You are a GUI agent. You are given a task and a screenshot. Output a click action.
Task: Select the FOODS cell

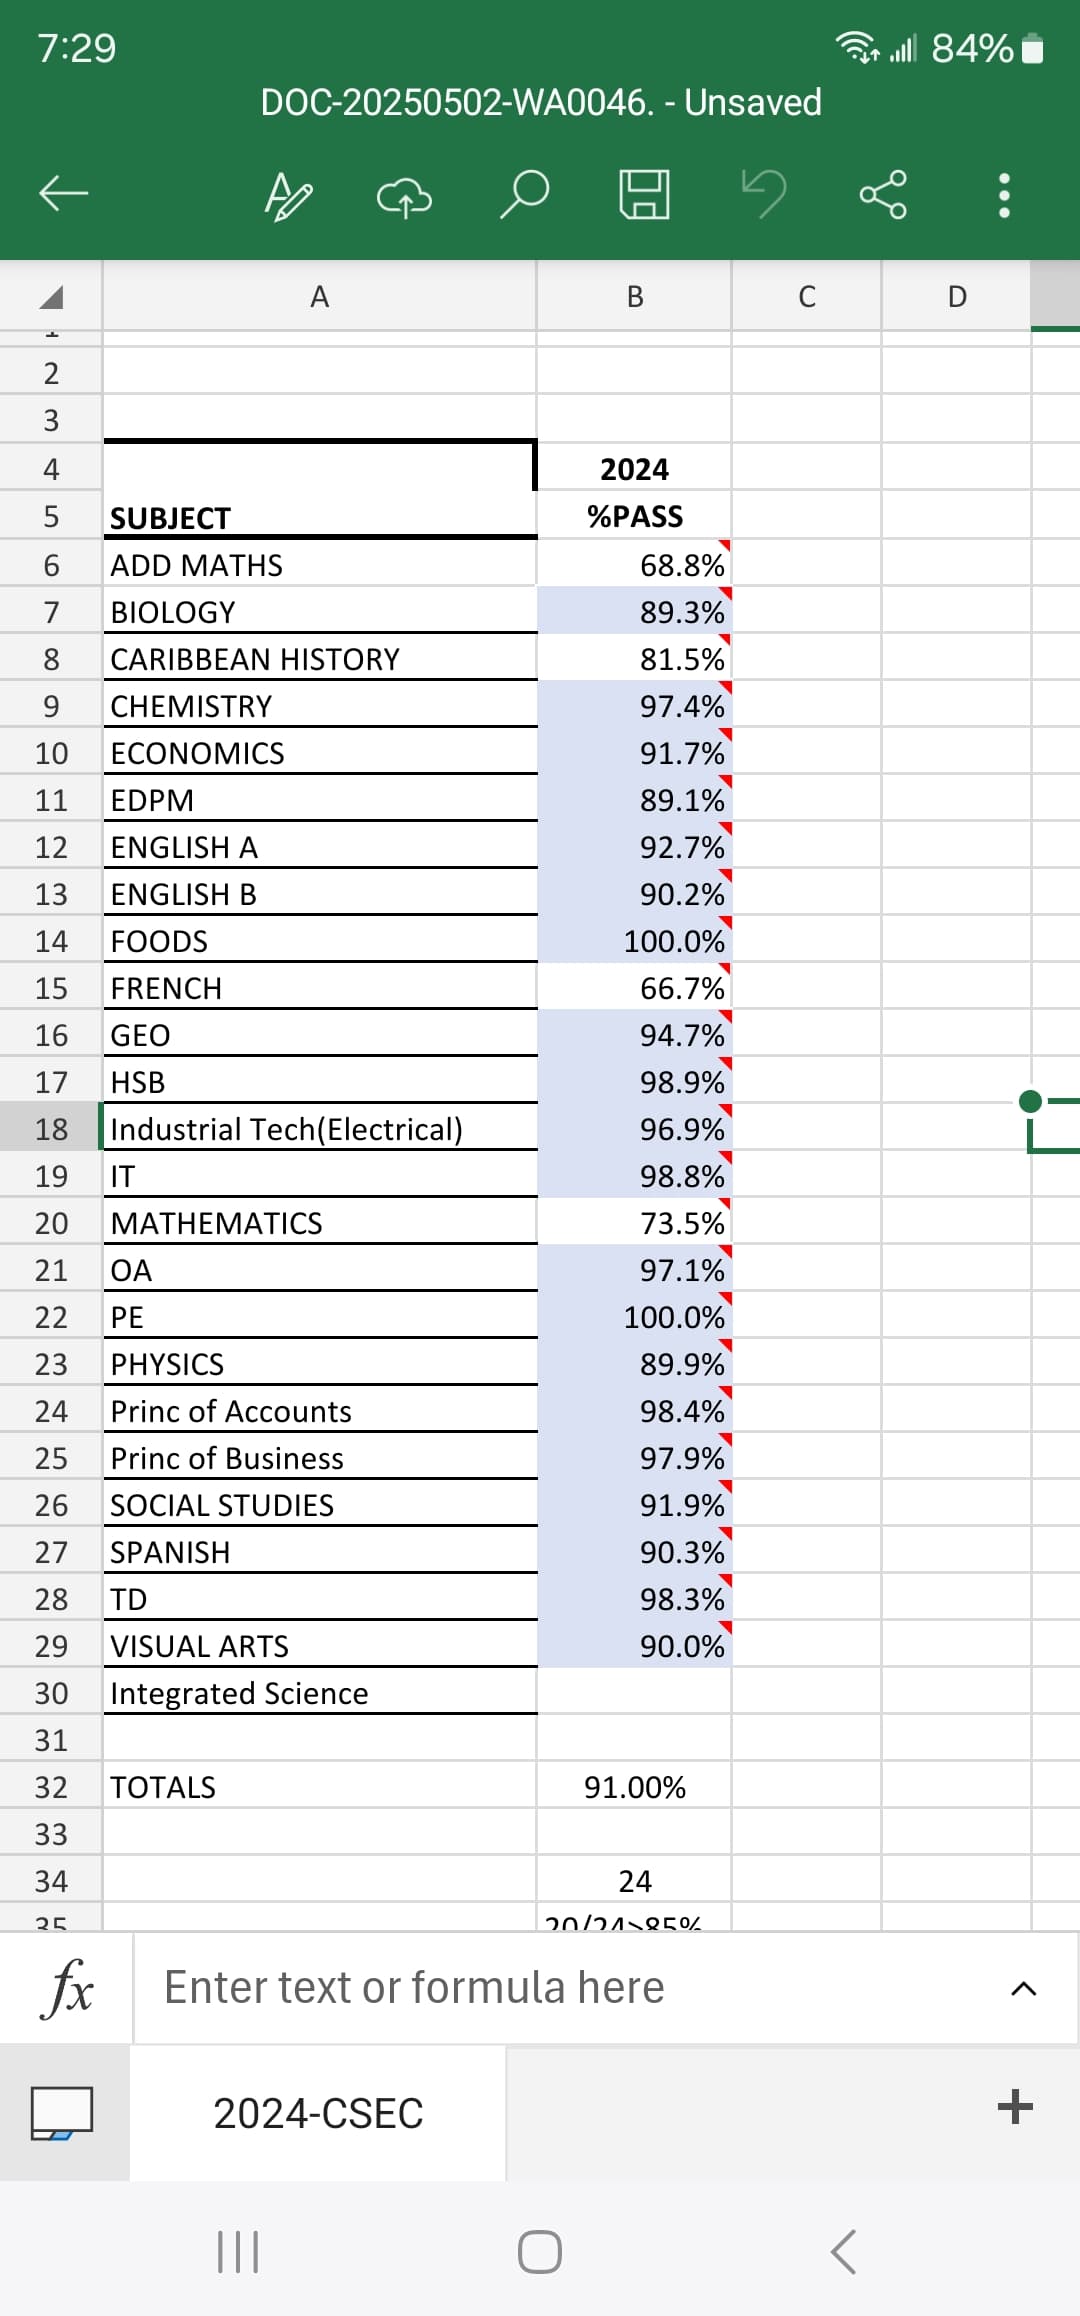(320, 941)
